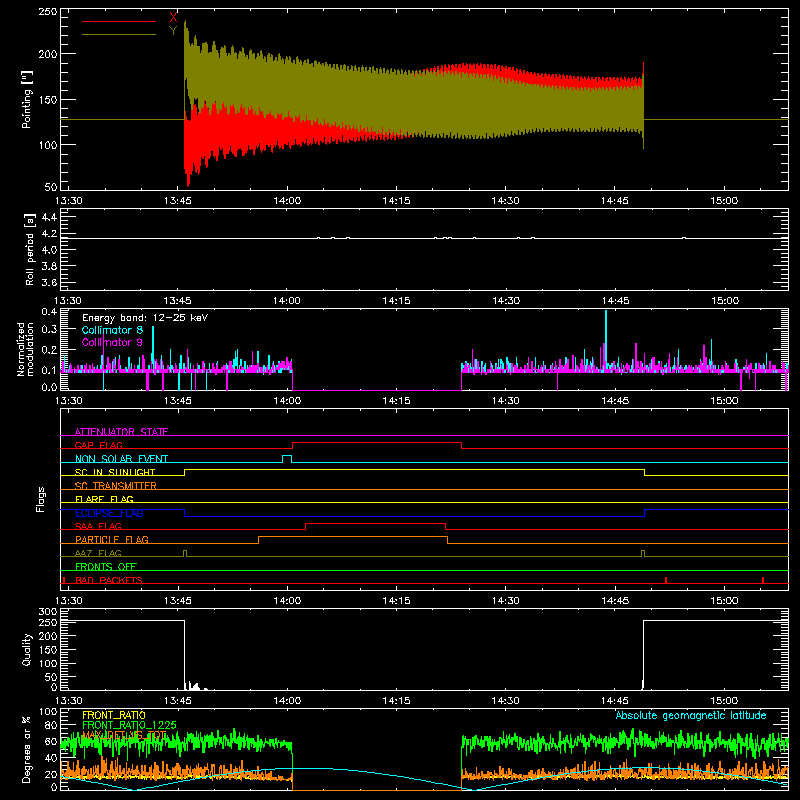The image size is (800, 800).
Task: Click the NON_SOLAR_EVENT flag label
Action: coord(121,459)
